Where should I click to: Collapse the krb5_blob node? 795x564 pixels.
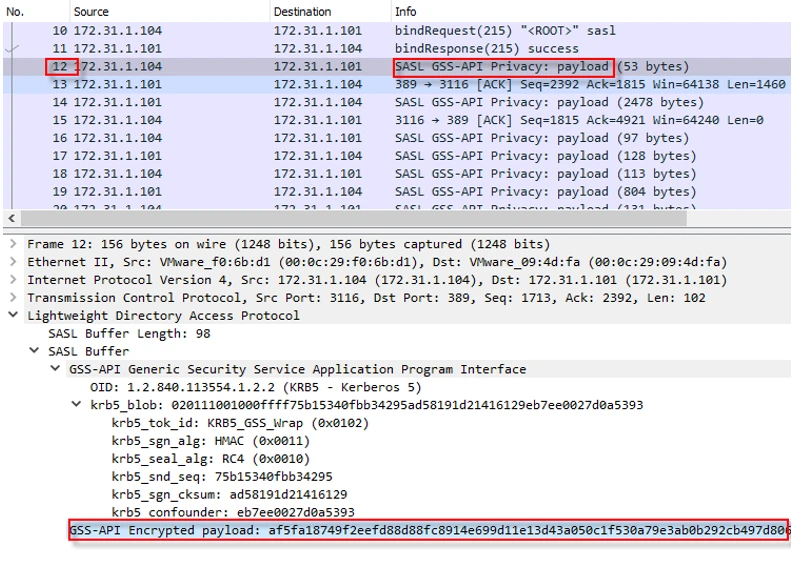coord(77,405)
